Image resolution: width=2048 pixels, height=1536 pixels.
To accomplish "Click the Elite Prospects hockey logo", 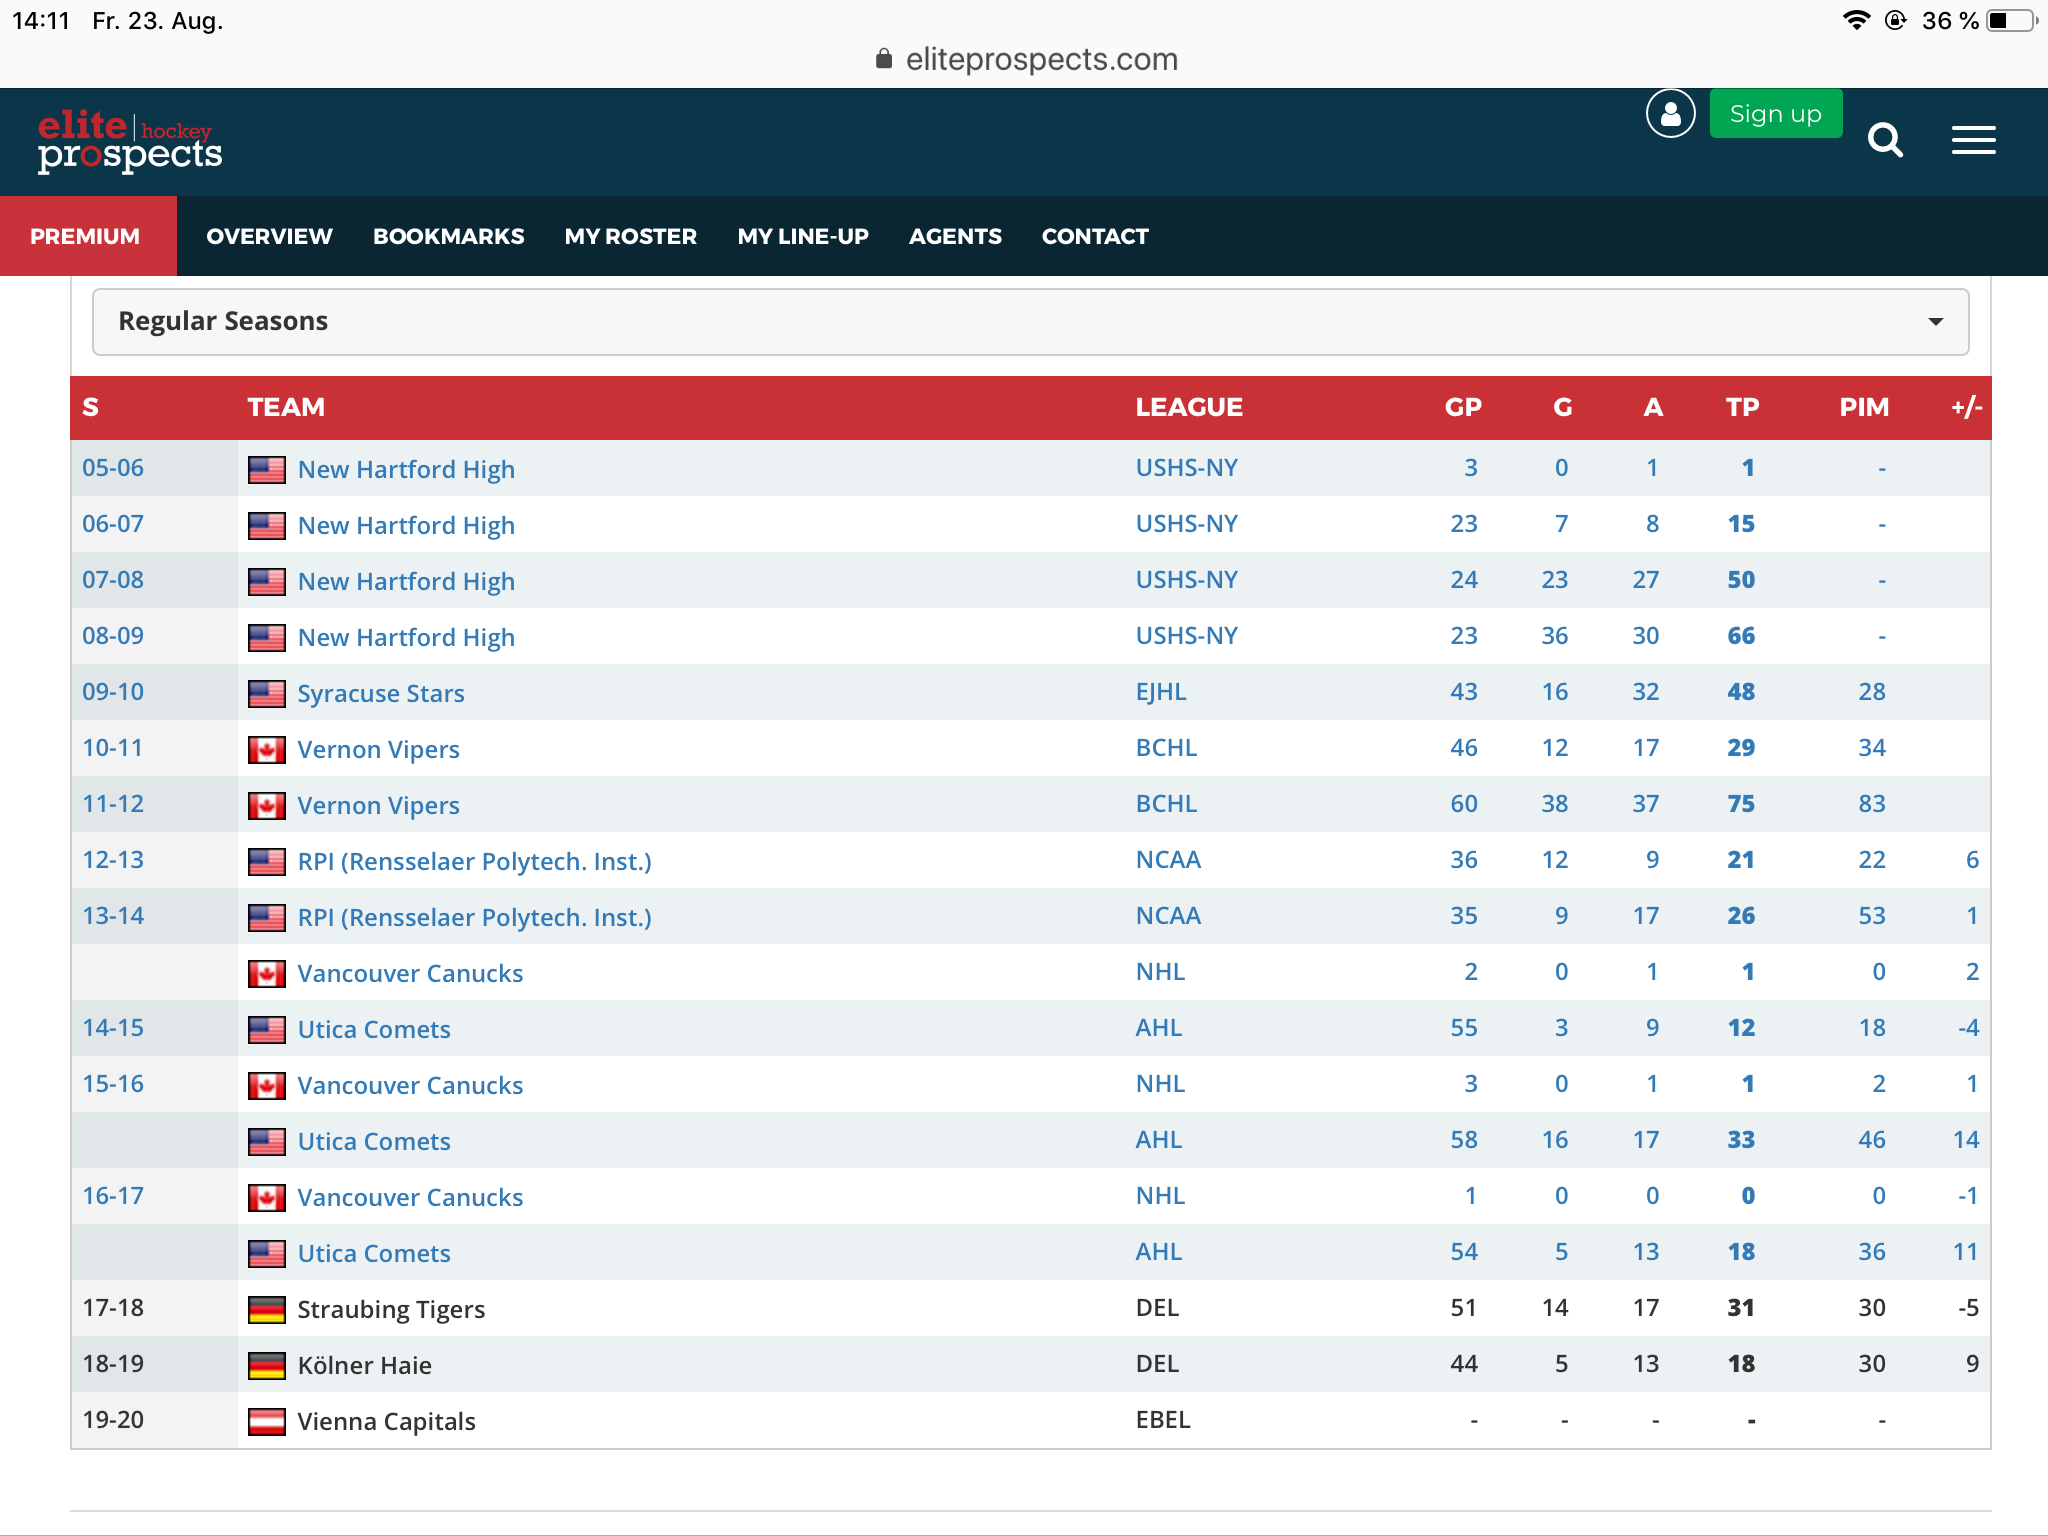I will pyautogui.click(x=130, y=141).
